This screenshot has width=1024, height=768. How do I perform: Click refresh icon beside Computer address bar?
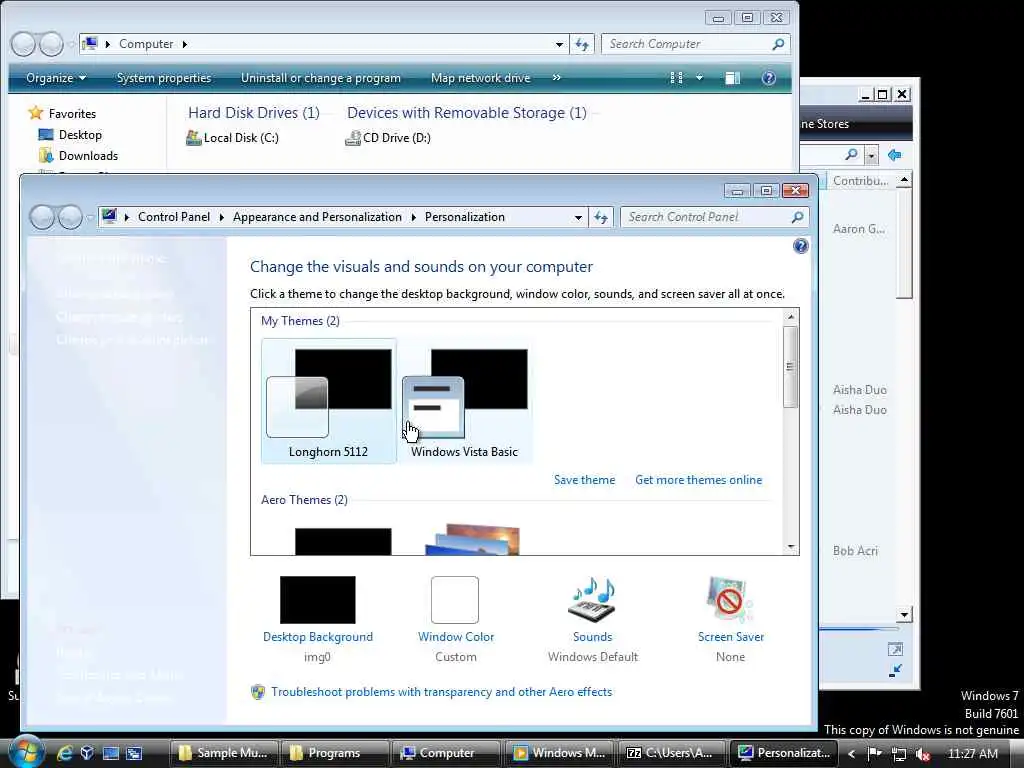point(581,44)
